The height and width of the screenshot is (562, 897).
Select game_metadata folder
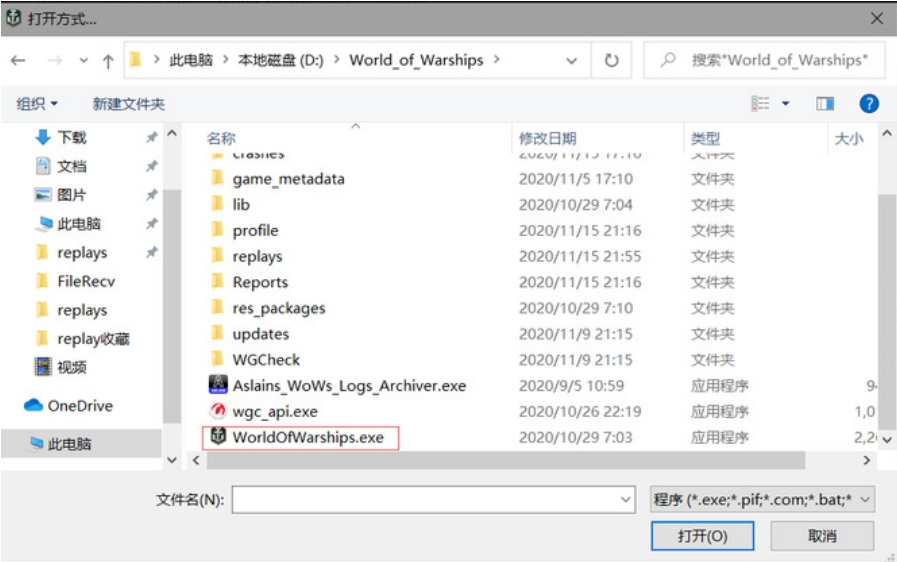click(288, 179)
